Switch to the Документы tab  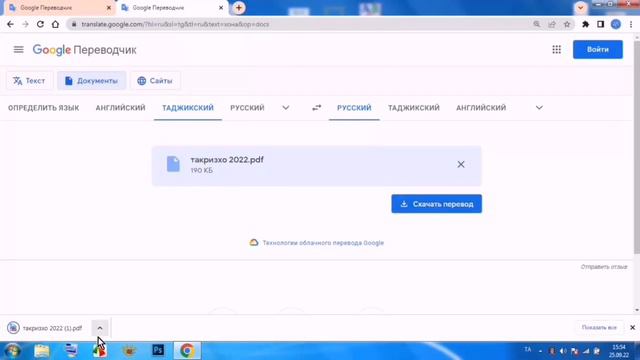[91, 81]
